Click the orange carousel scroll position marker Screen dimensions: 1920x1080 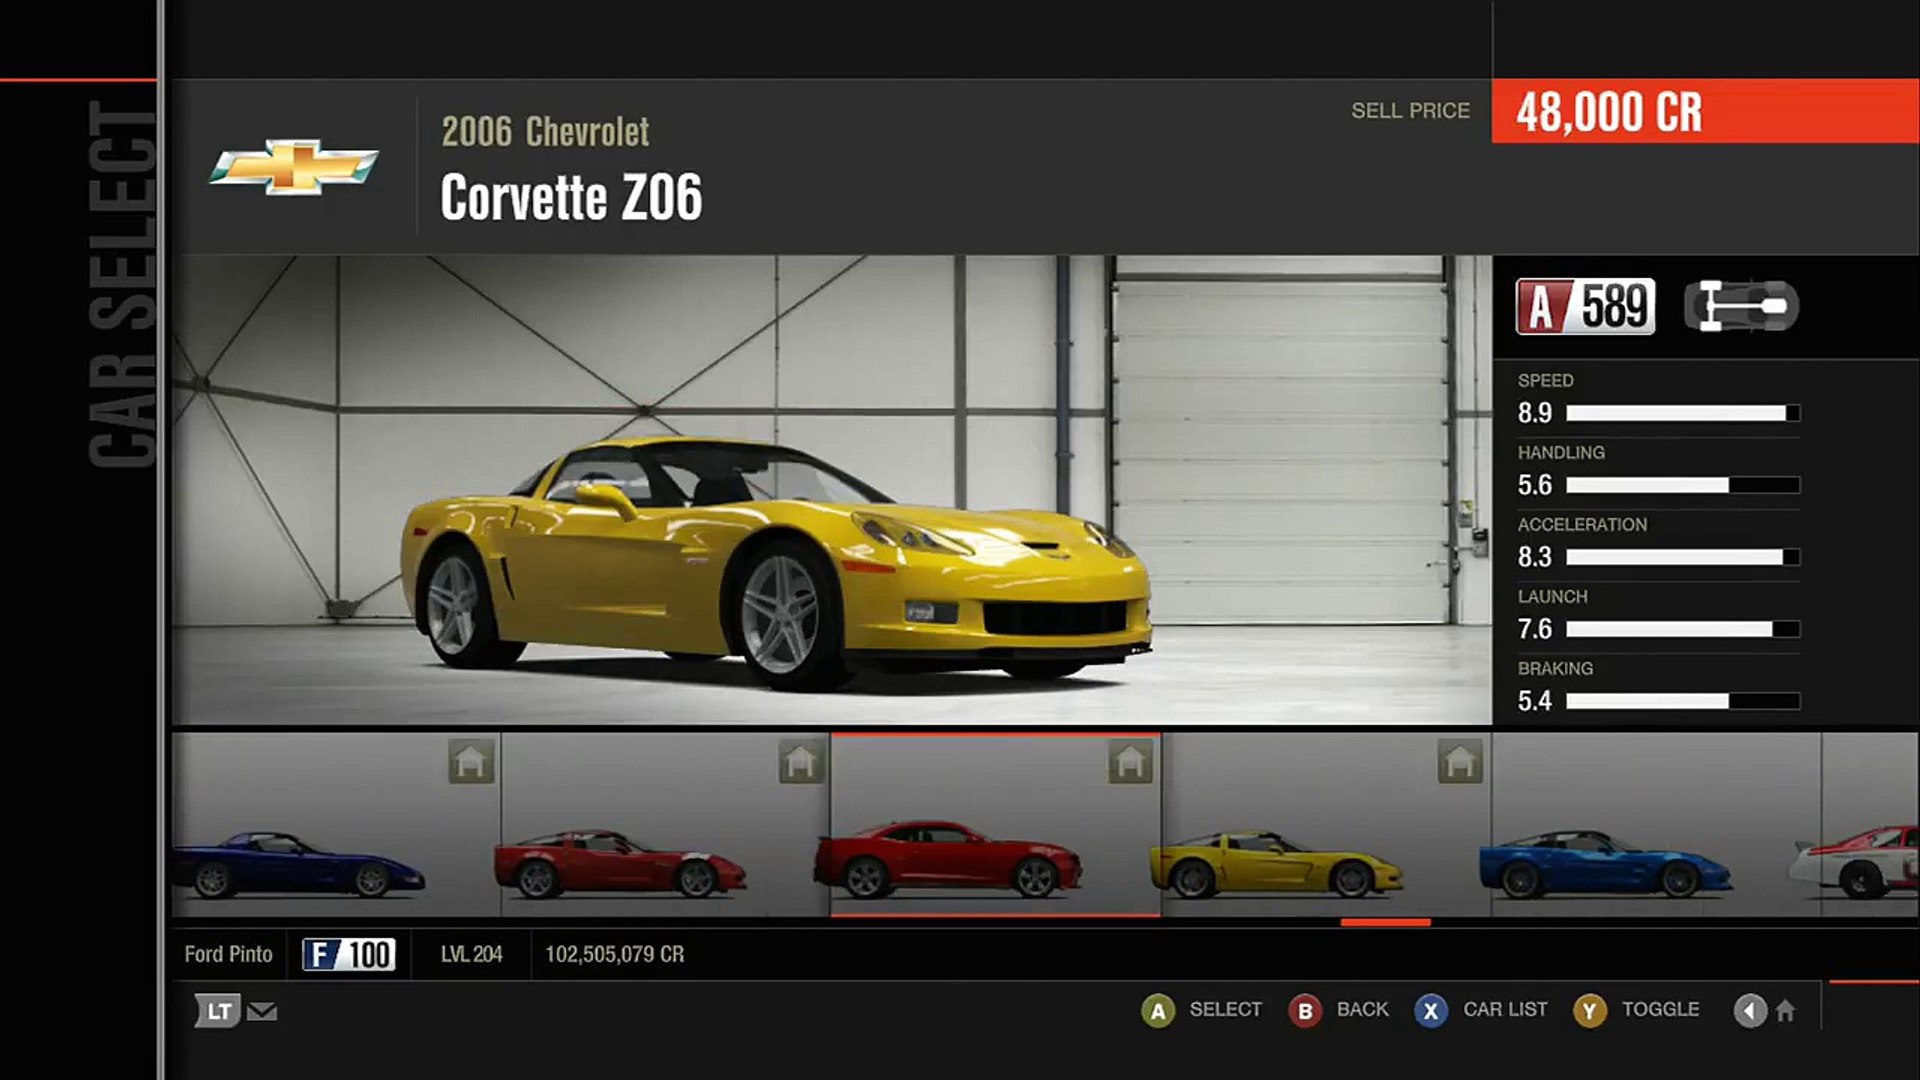coord(1385,922)
